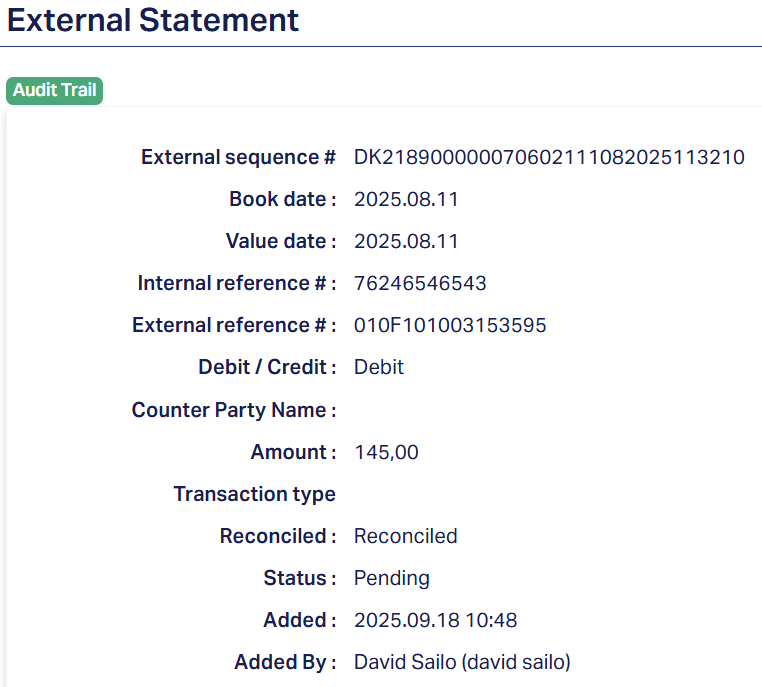Click the Value date value
The width and height of the screenshot is (762, 687).
pos(406,241)
